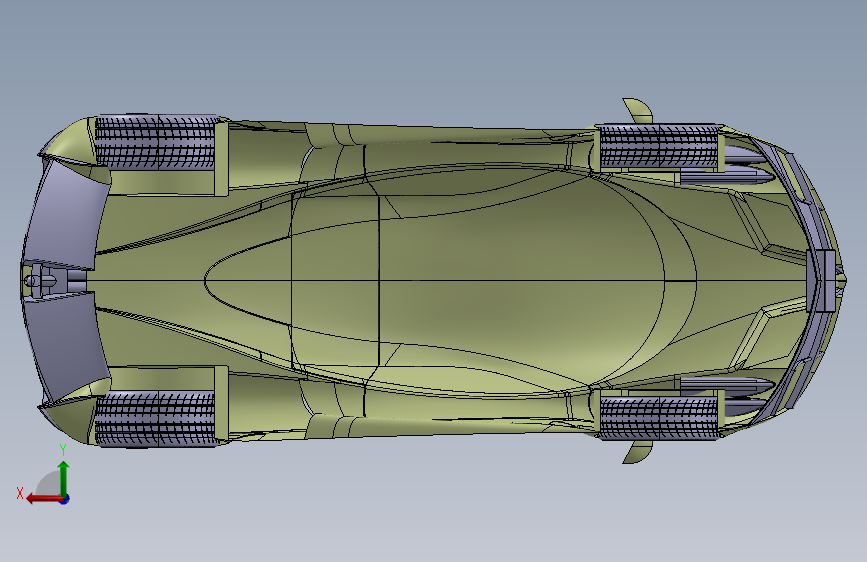867x562 pixels.
Task: Click the green Y axis arrow on the triad
Action: [64, 479]
